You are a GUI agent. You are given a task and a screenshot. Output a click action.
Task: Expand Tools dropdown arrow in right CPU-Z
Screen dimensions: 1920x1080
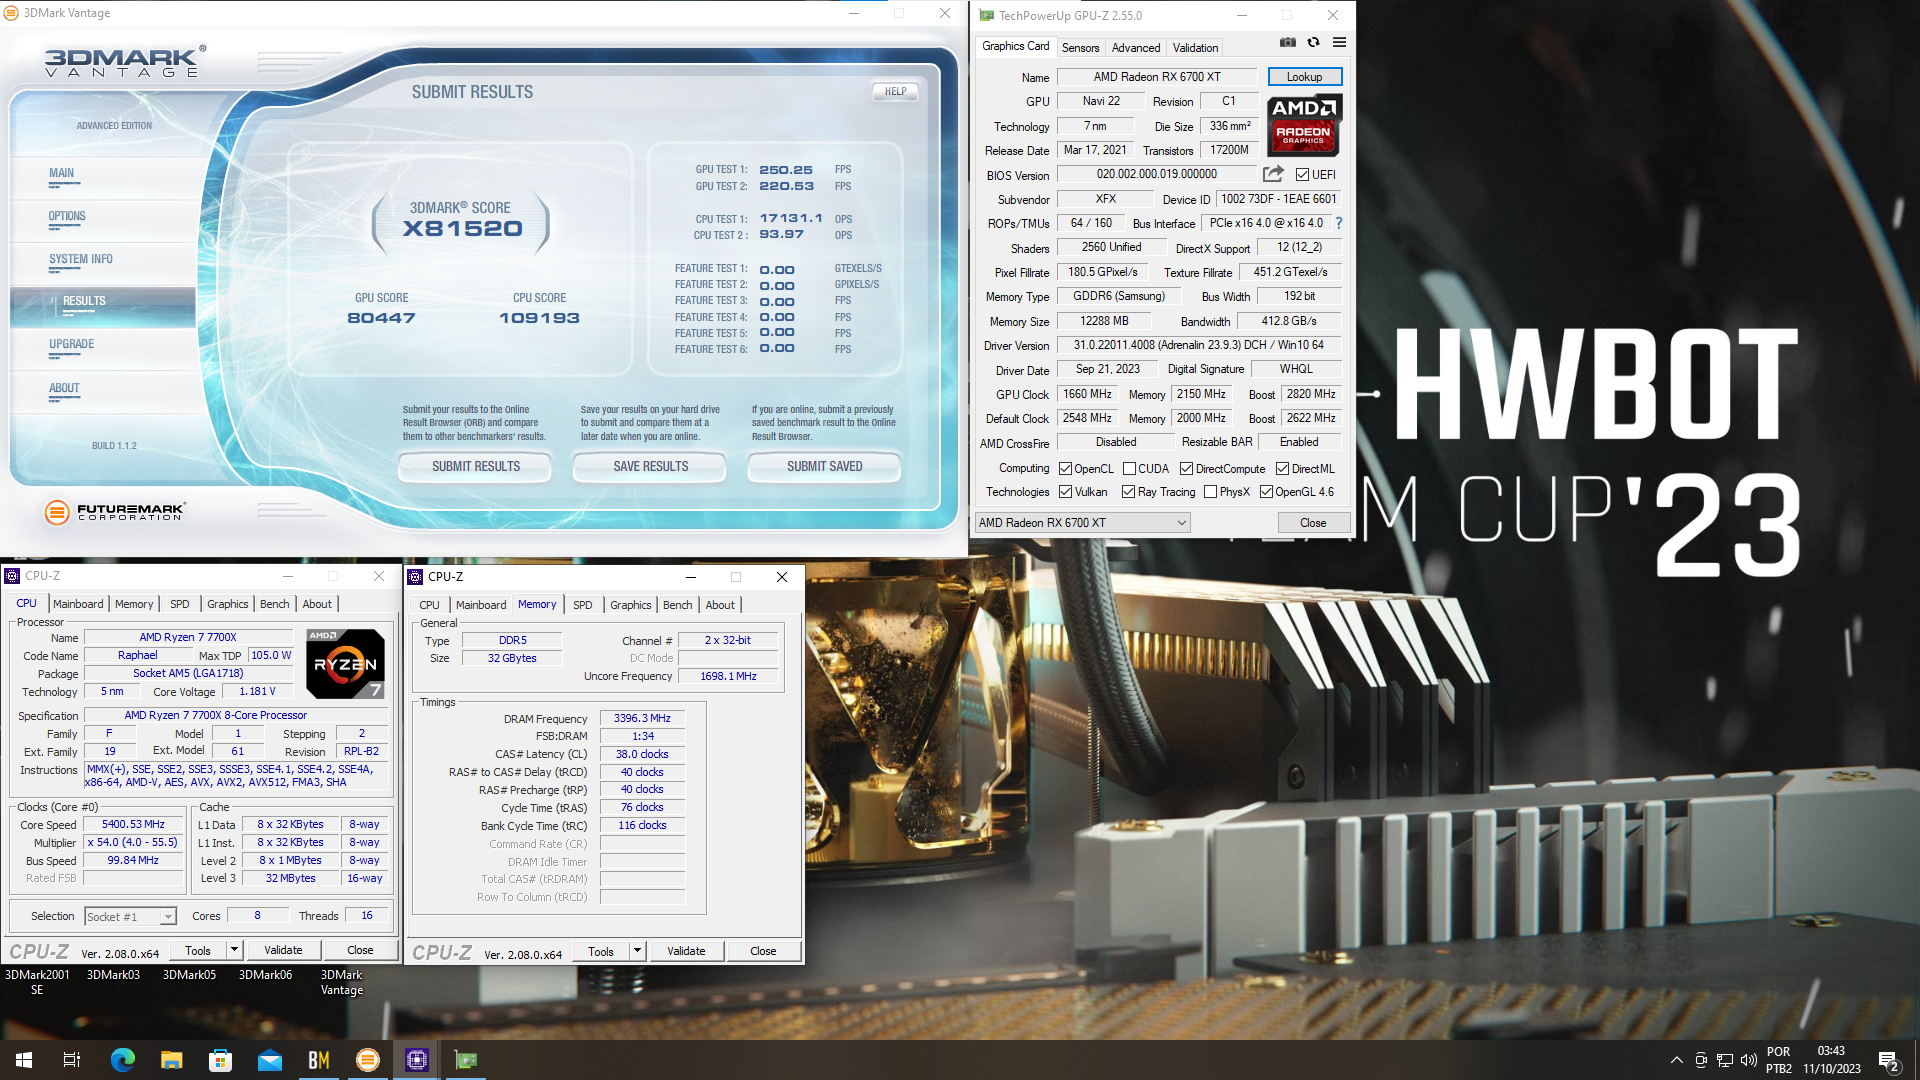point(637,951)
